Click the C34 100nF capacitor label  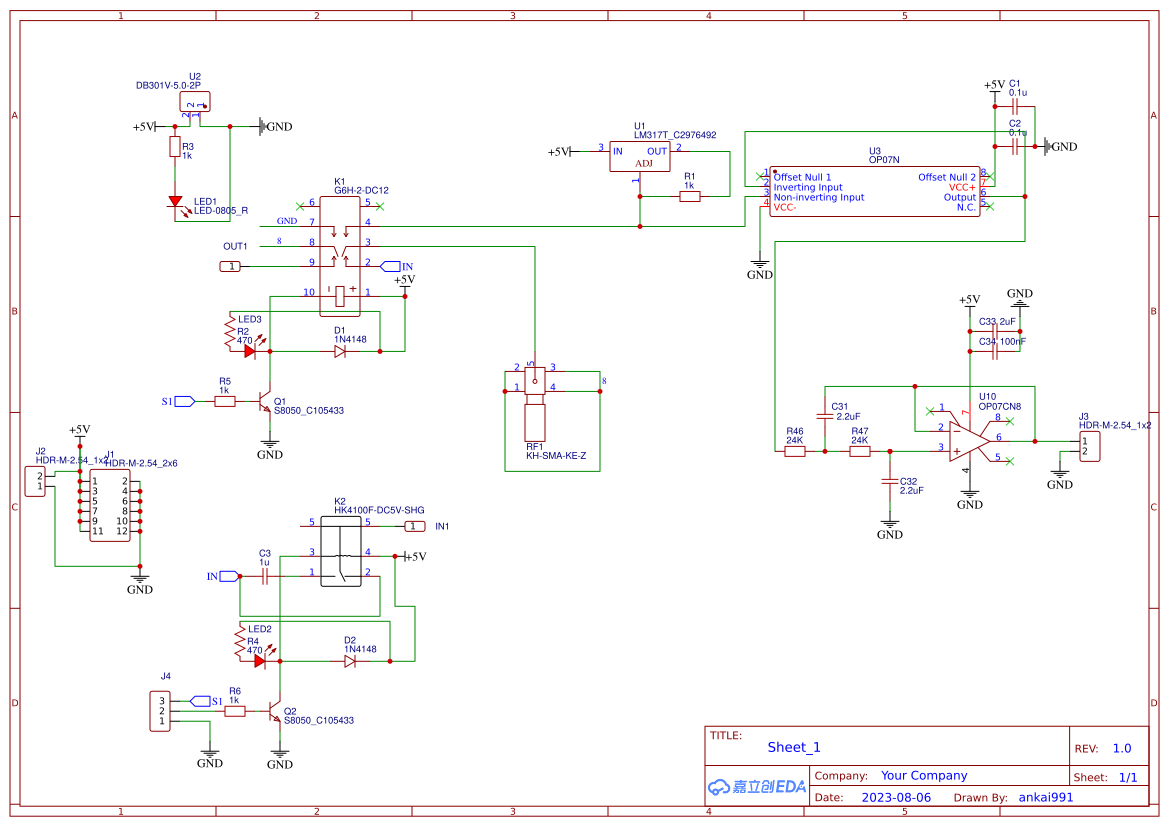pyautogui.click(x=1002, y=342)
